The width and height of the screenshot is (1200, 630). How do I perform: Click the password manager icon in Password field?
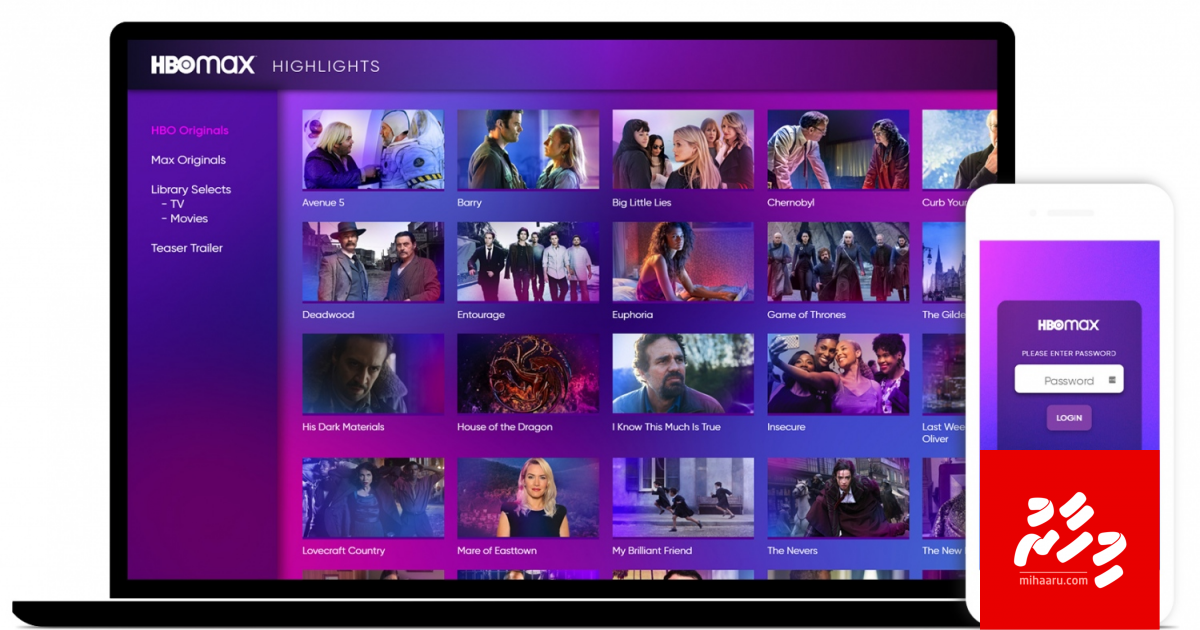(x=1112, y=380)
